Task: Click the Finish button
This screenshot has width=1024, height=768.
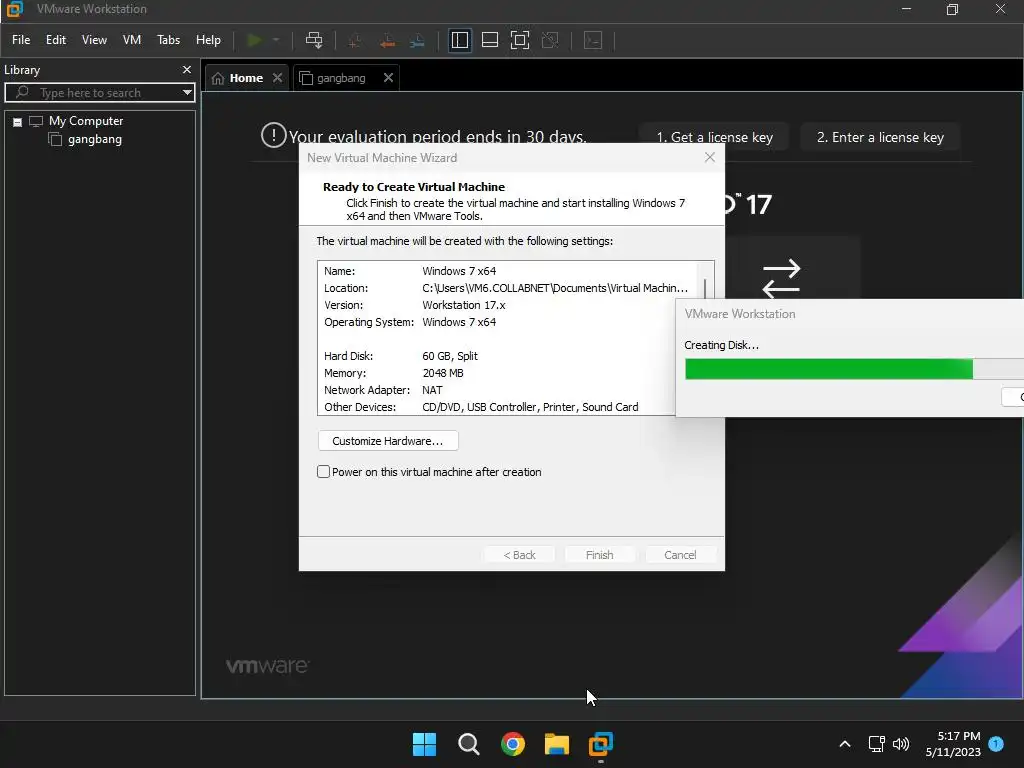Action: pyautogui.click(x=600, y=555)
